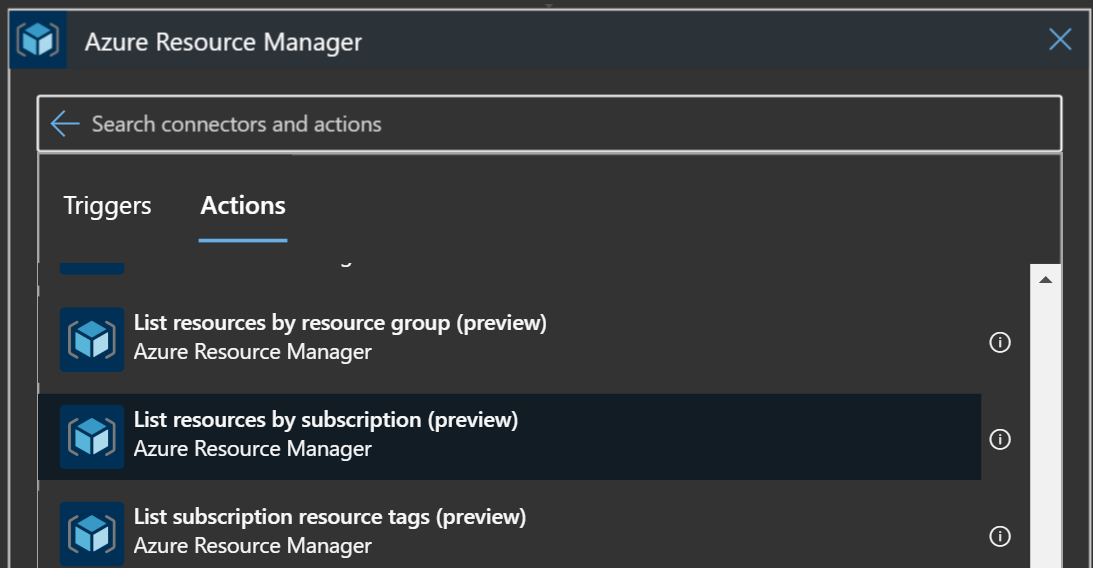The width and height of the screenshot is (1093, 568).
Task: Focus the Search connectors and actions field
Action: click(x=549, y=124)
